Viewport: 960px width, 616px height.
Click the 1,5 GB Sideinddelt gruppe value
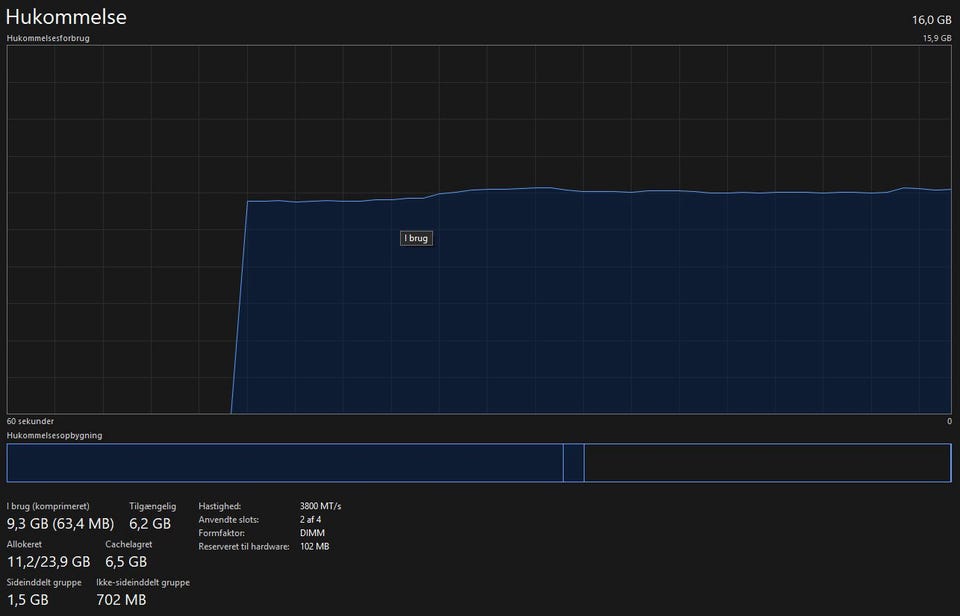coord(28,599)
